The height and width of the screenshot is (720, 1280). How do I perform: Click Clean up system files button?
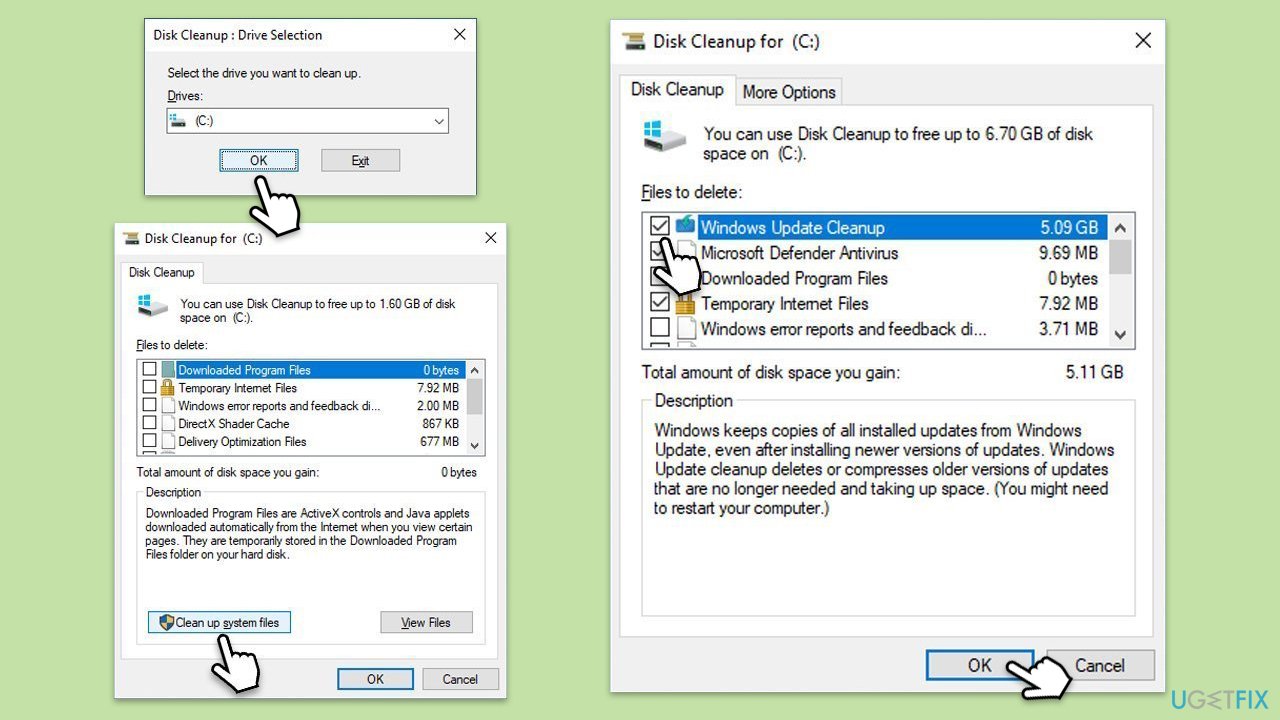click(x=219, y=622)
